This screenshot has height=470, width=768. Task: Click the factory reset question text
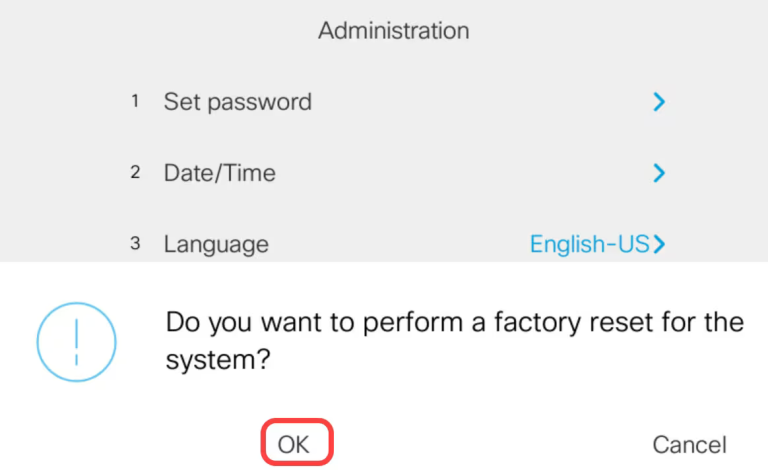coord(454,323)
